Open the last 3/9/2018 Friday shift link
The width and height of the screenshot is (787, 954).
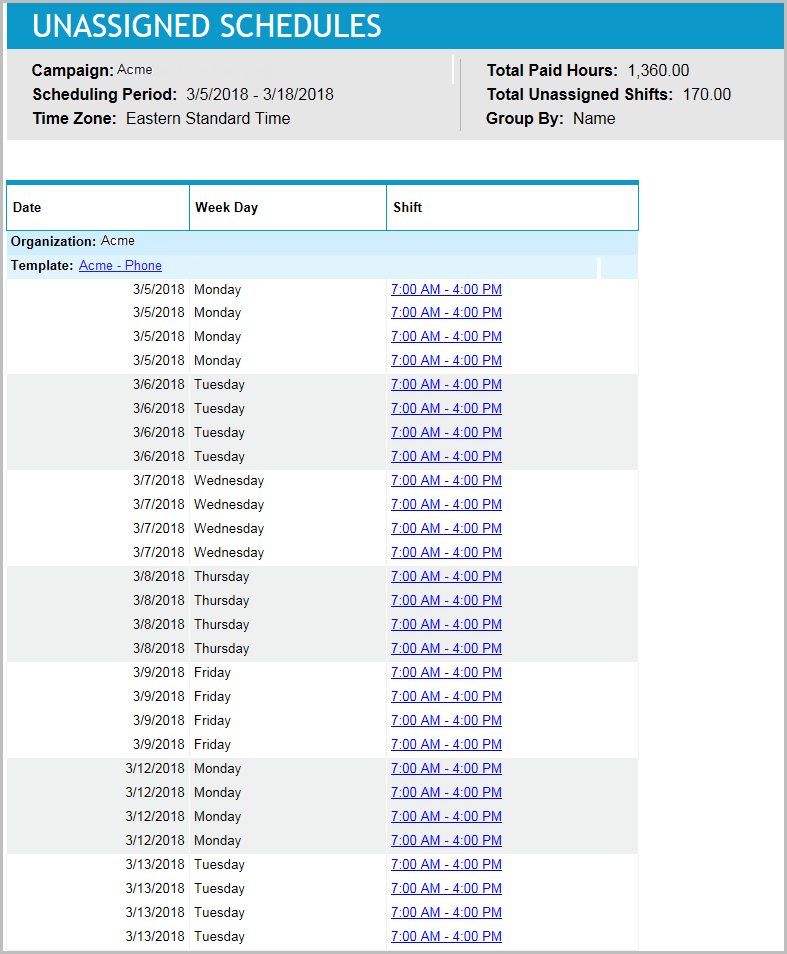coord(446,745)
